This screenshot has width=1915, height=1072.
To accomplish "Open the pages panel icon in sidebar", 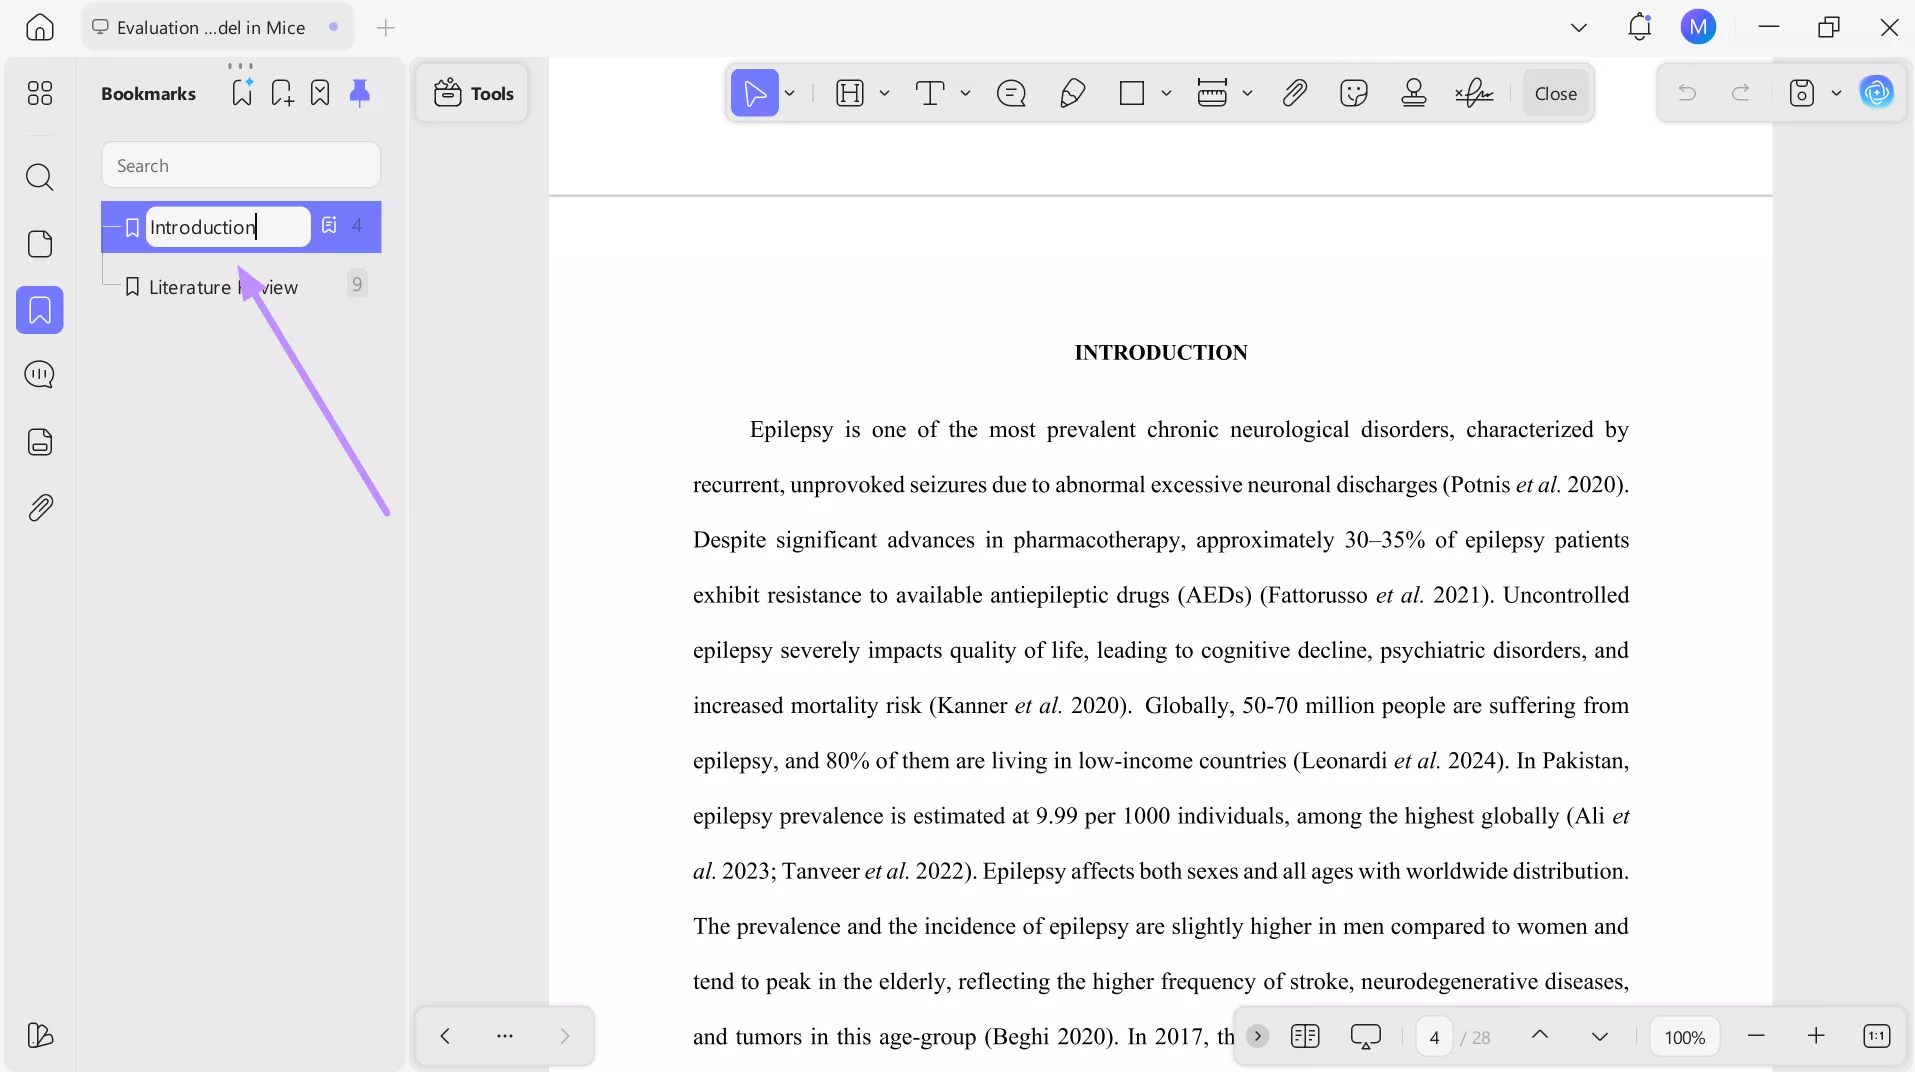I will click(40, 244).
